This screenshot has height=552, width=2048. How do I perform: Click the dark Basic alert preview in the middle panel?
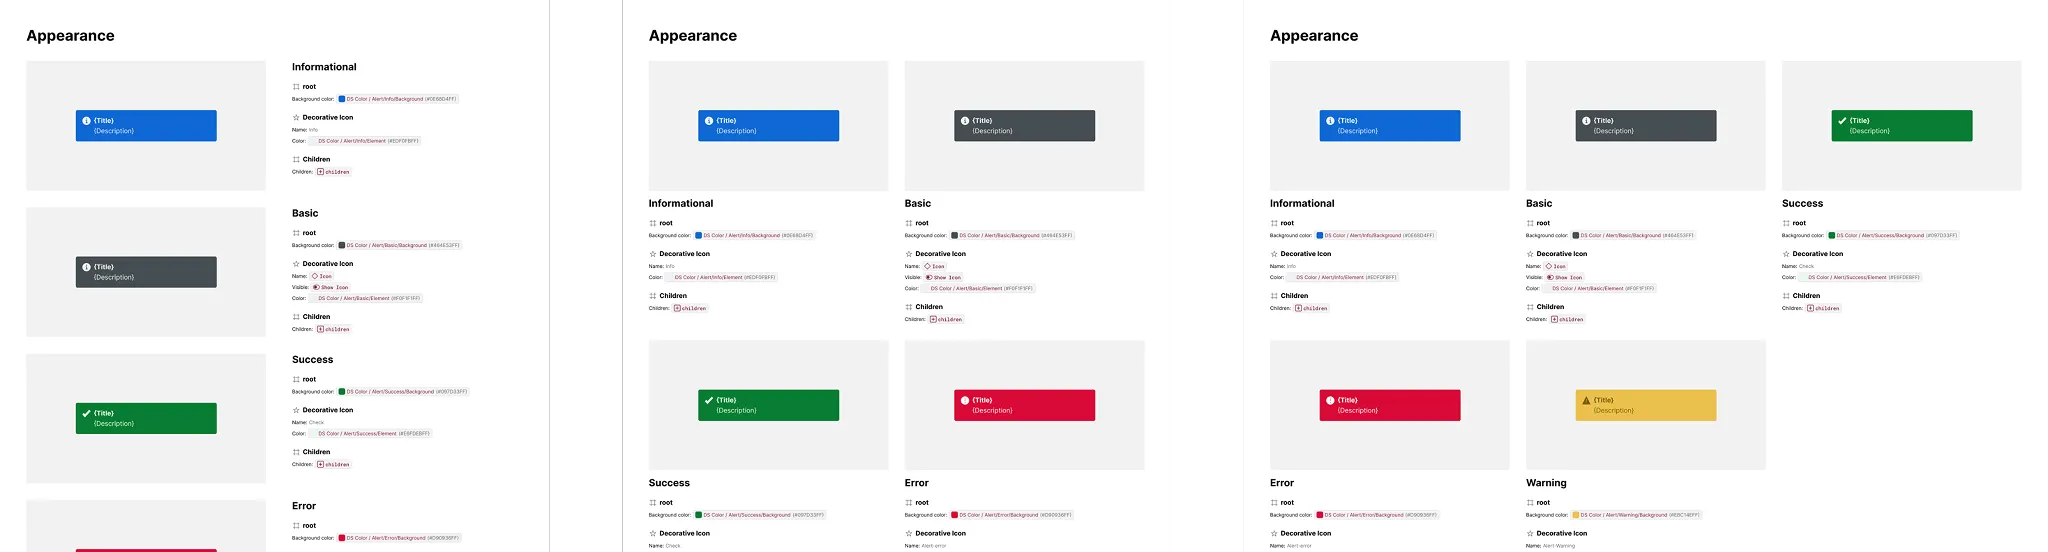tap(1025, 126)
